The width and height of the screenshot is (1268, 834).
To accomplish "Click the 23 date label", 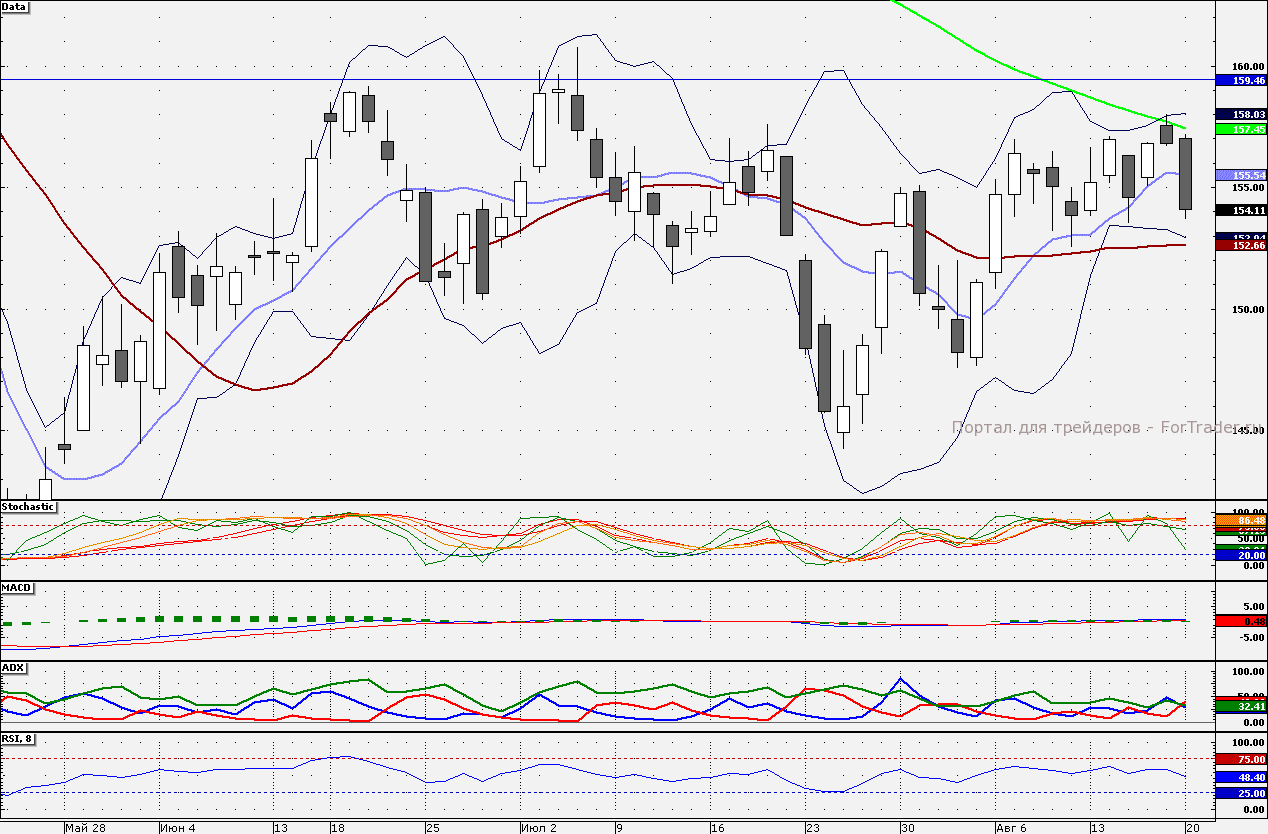I will (x=812, y=828).
